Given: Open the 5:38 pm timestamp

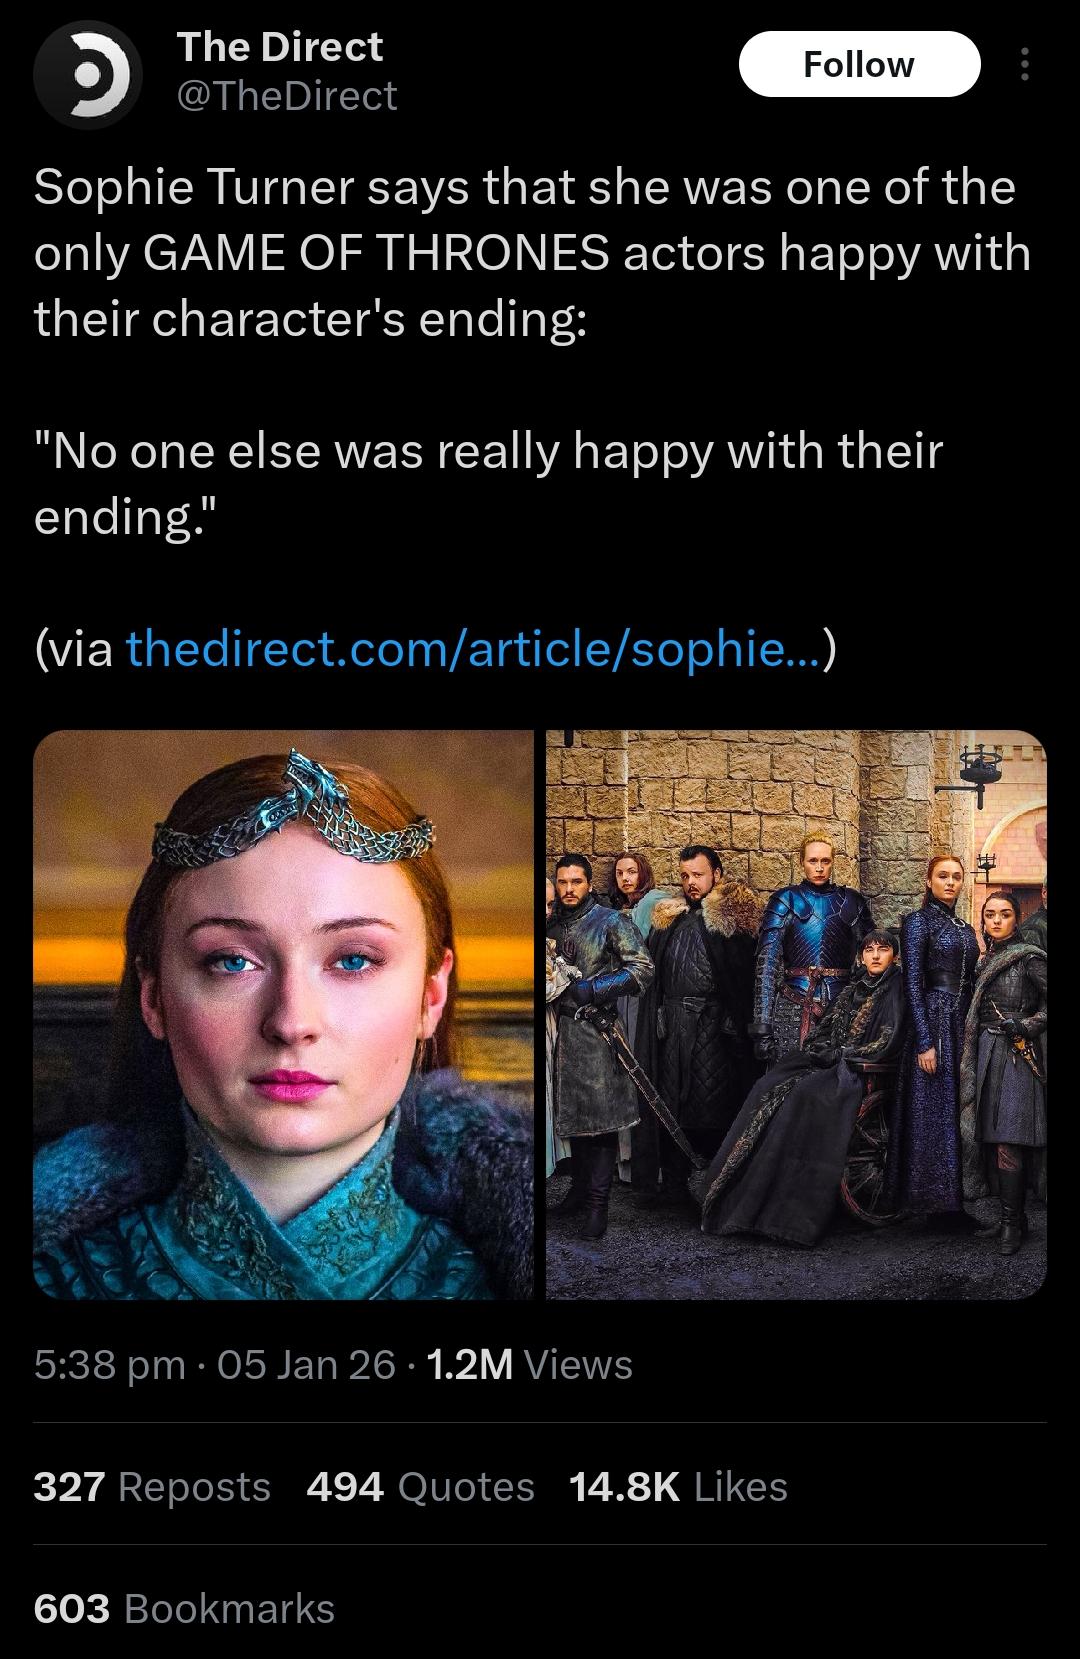Looking at the screenshot, I should pyautogui.click(x=109, y=1364).
